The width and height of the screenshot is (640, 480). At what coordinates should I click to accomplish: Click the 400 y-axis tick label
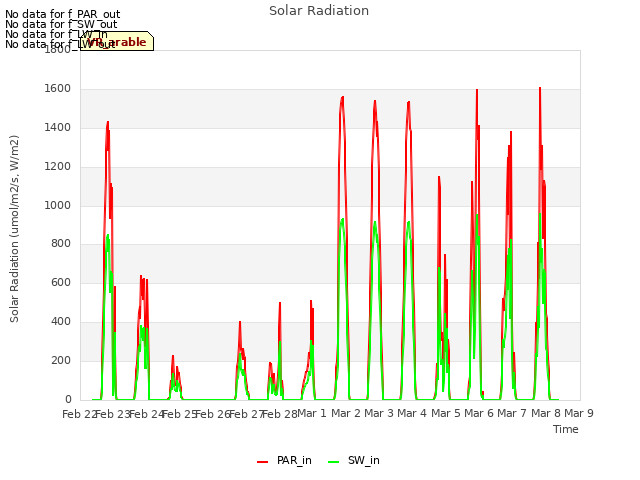pyautogui.click(x=61, y=322)
